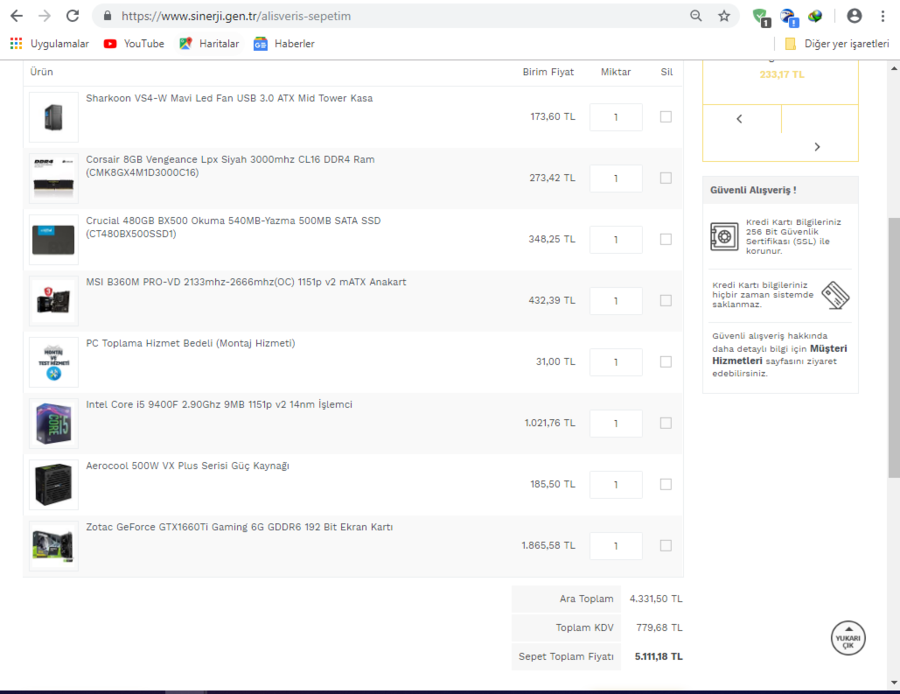Open the Sharkoon VS4-W case thumbnail
Viewport: 900px width, 694px height.
(x=53, y=117)
